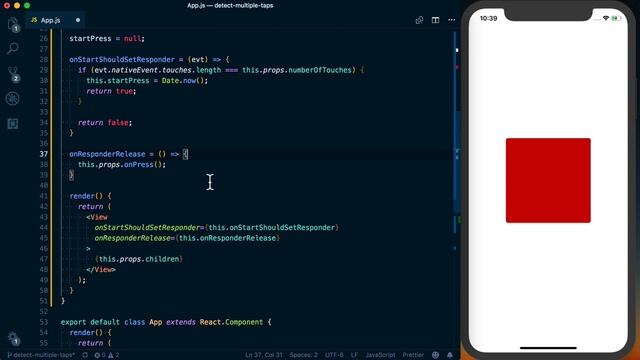The image size is (640, 360).
Task: Click the feedback smiley in status bar
Action: point(436,355)
